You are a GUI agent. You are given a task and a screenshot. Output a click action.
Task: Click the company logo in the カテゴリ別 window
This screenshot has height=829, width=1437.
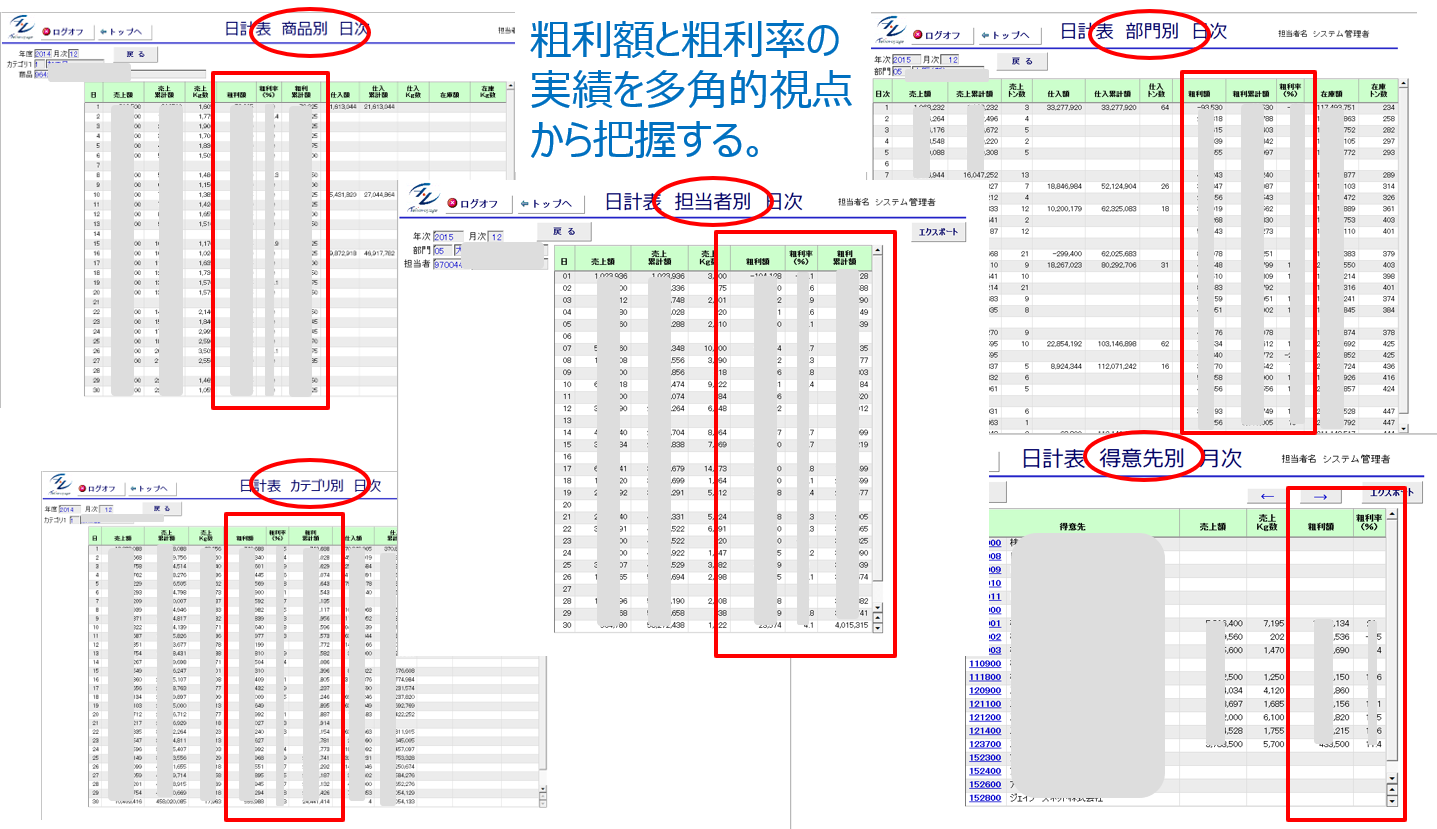pyautogui.click(x=62, y=486)
